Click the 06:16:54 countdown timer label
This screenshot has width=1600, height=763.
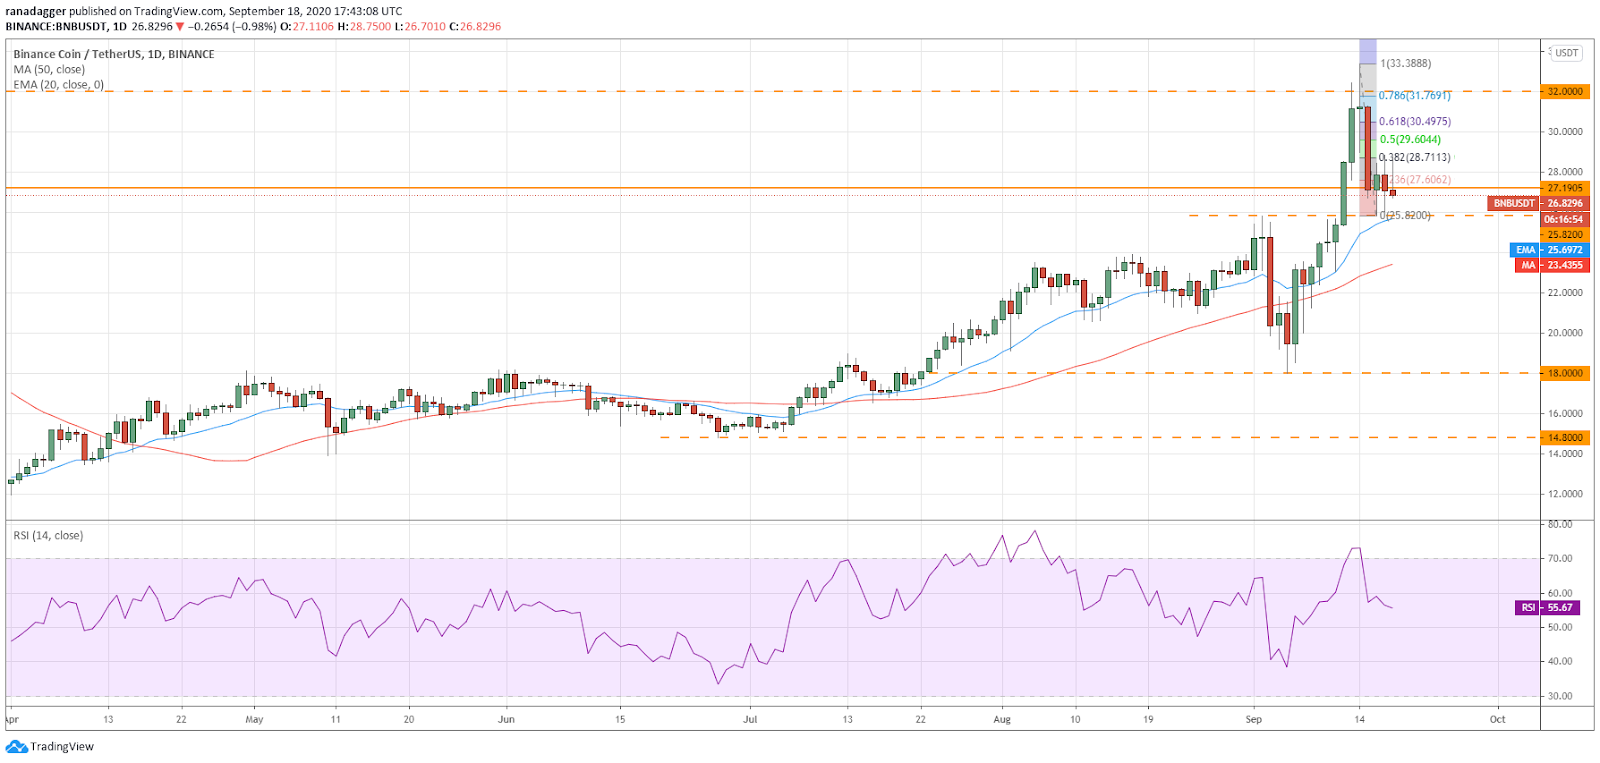tap(1565, 219)
